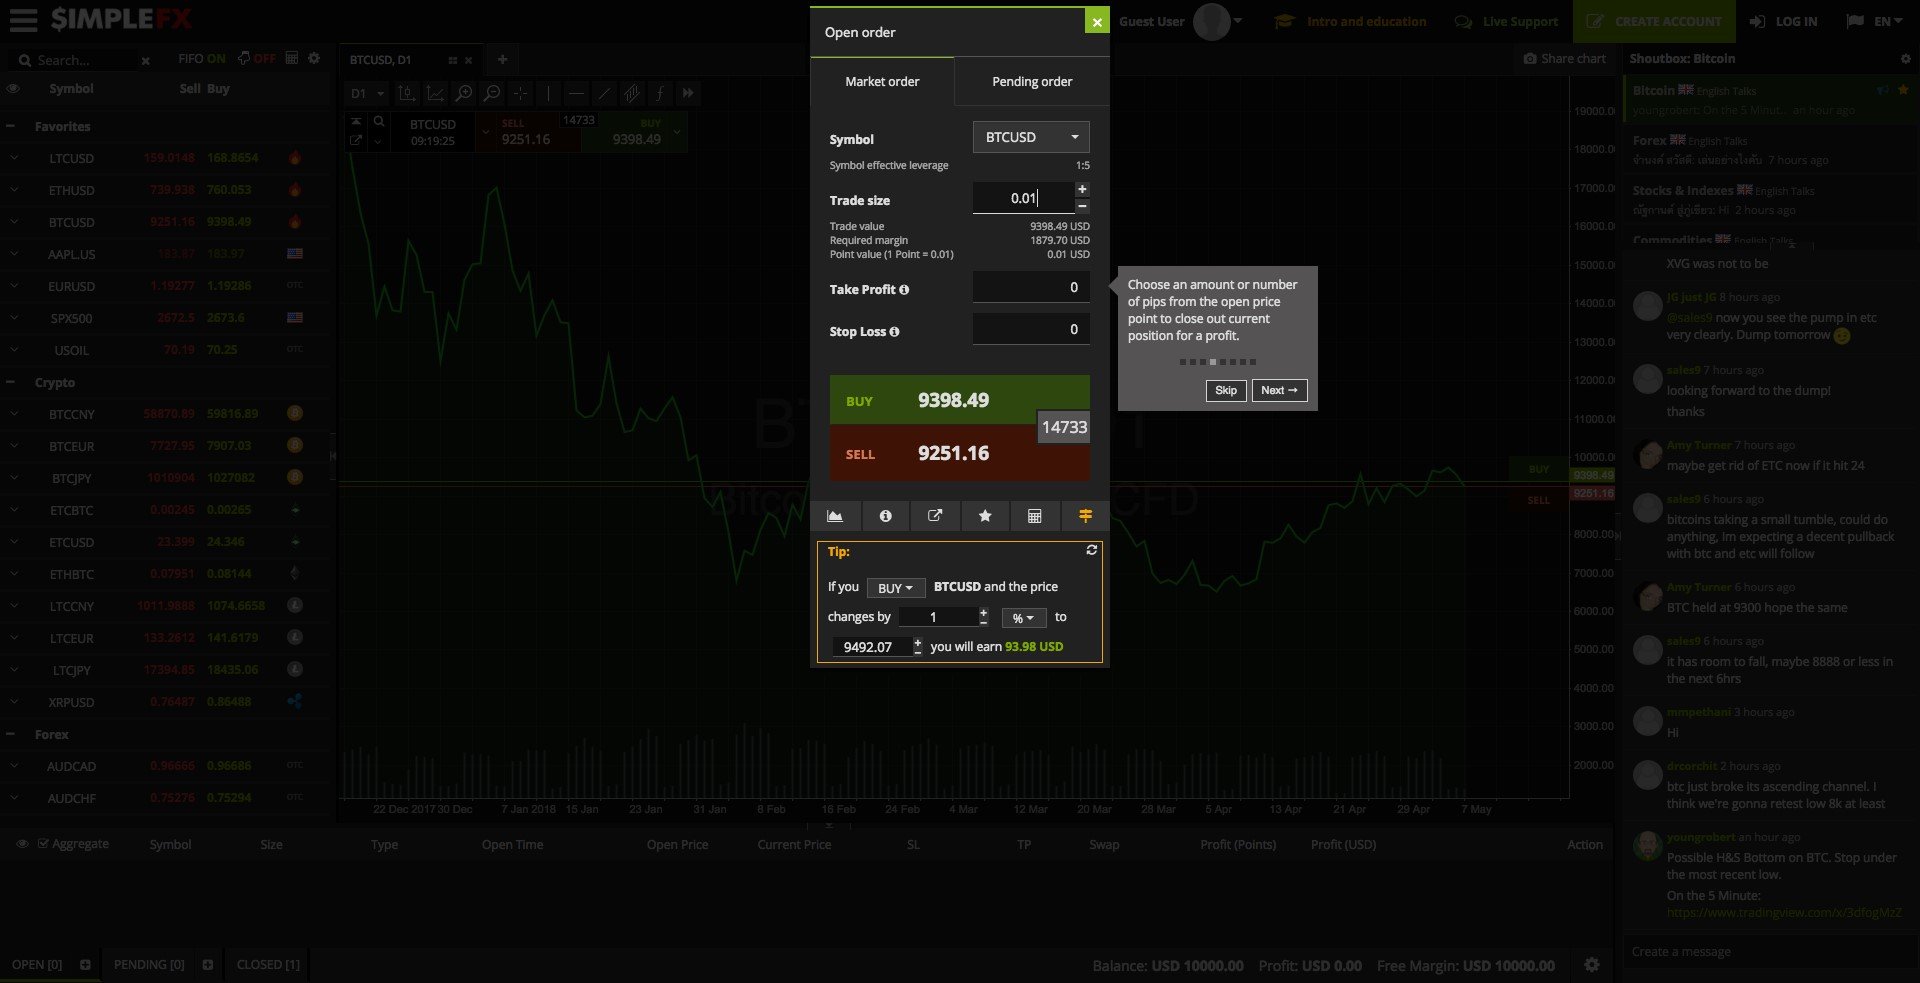Increase trade size with plus stepper
Viewport: 1920px width, 983px height.
coord(1082,190)
